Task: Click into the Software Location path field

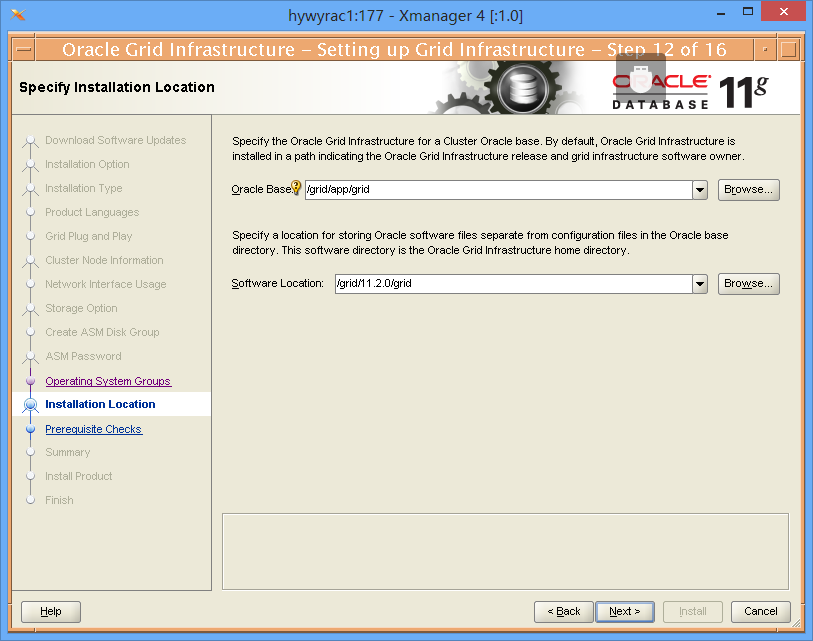Action: click(514, 284)
